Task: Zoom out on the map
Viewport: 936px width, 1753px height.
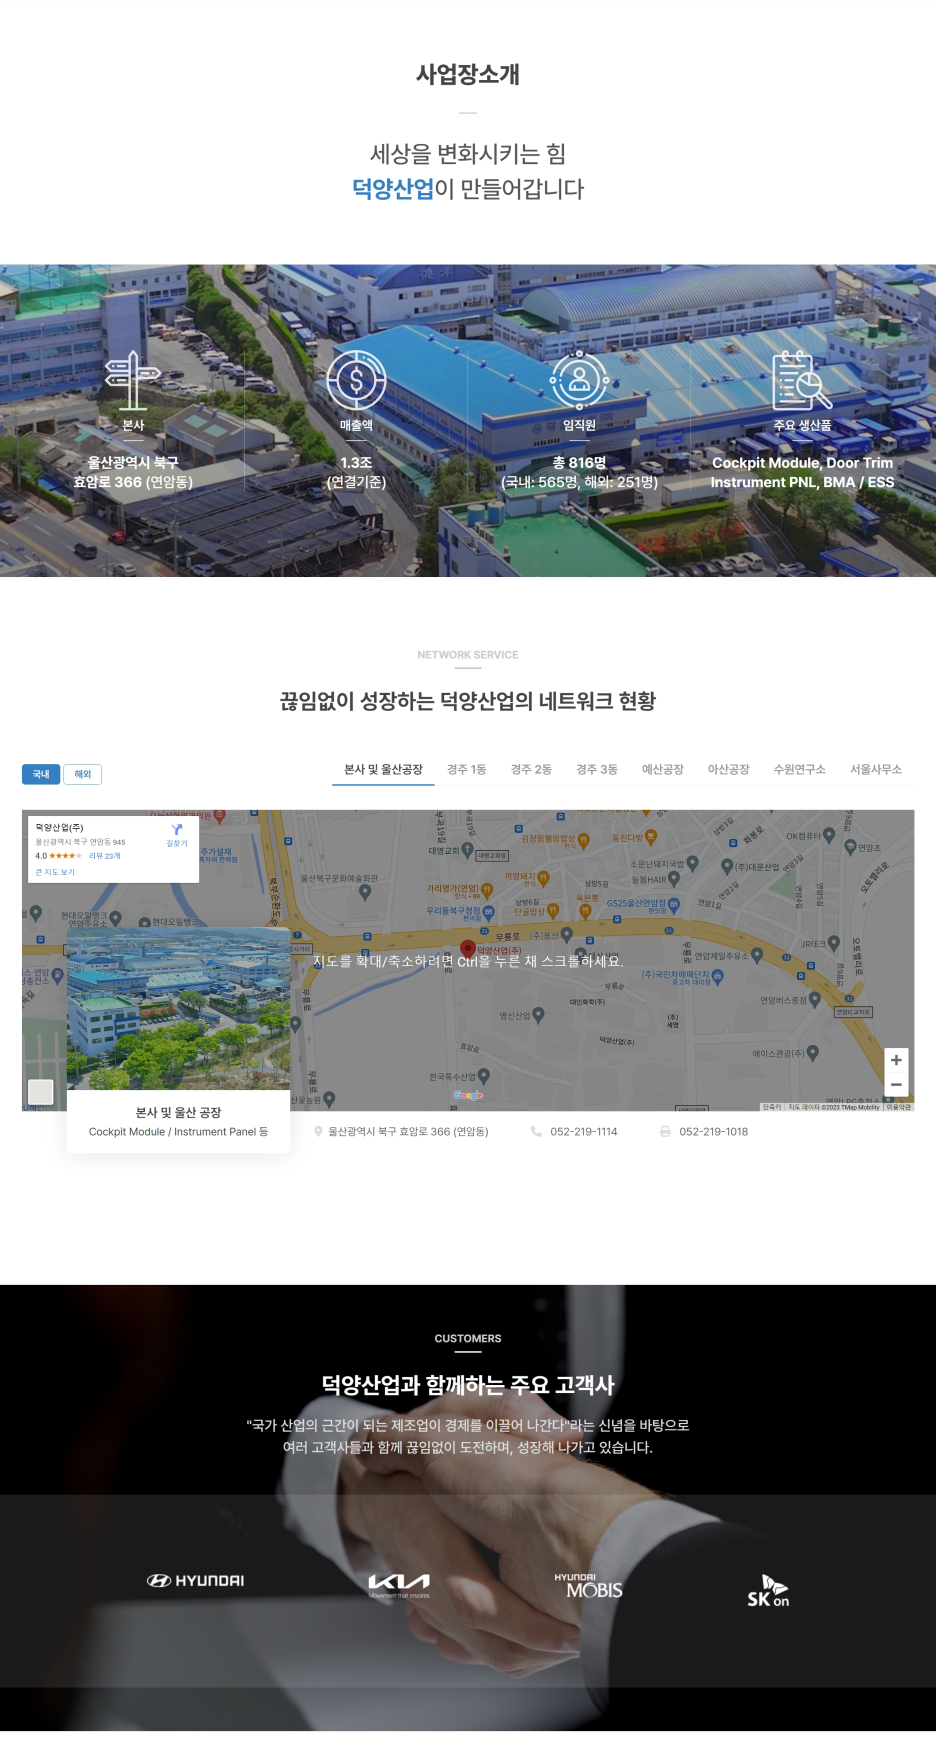Action: click(896, 1085)
